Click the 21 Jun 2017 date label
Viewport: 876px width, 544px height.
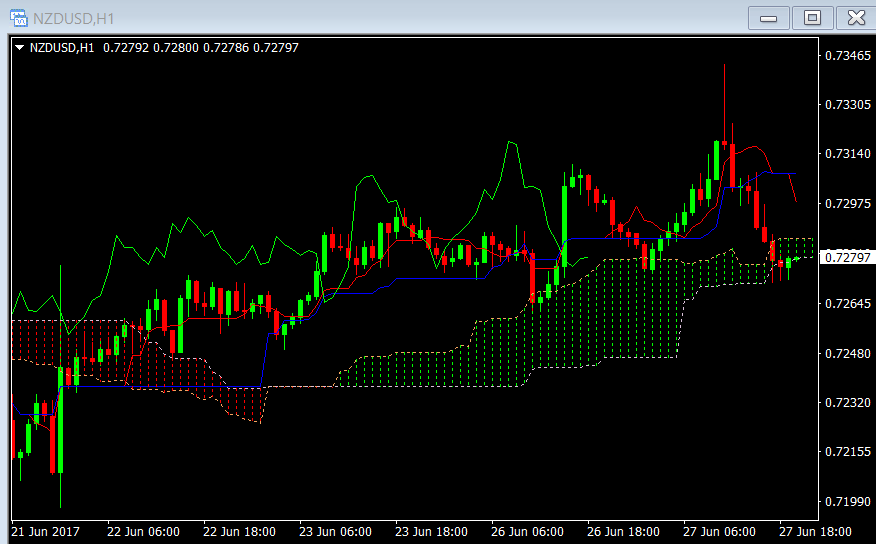pyautogui.click(x=45, y=531)
